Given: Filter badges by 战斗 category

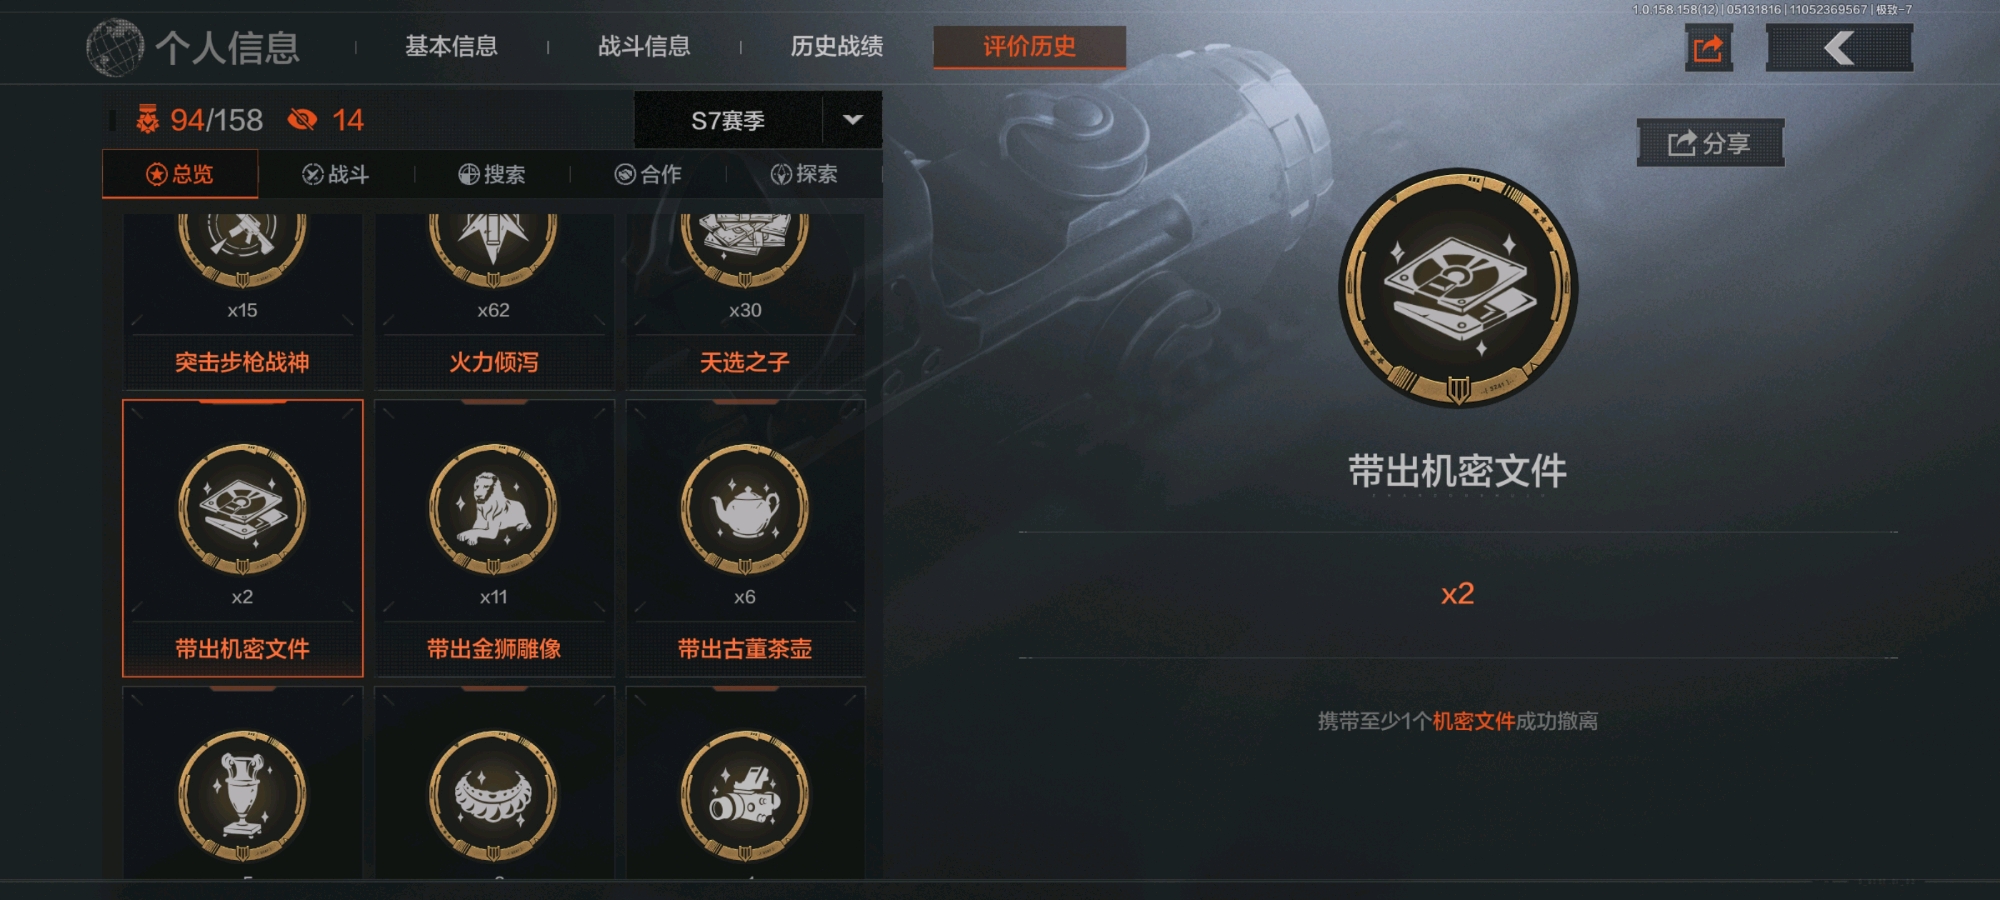Looking at the screenshot, I should coord(336,174).
